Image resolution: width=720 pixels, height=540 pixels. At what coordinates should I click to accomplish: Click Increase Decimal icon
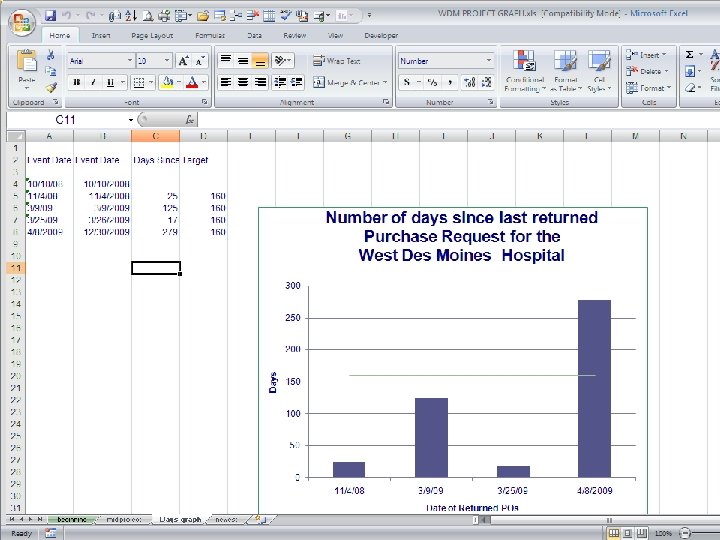pyautogui.click(x=470, y=82)
